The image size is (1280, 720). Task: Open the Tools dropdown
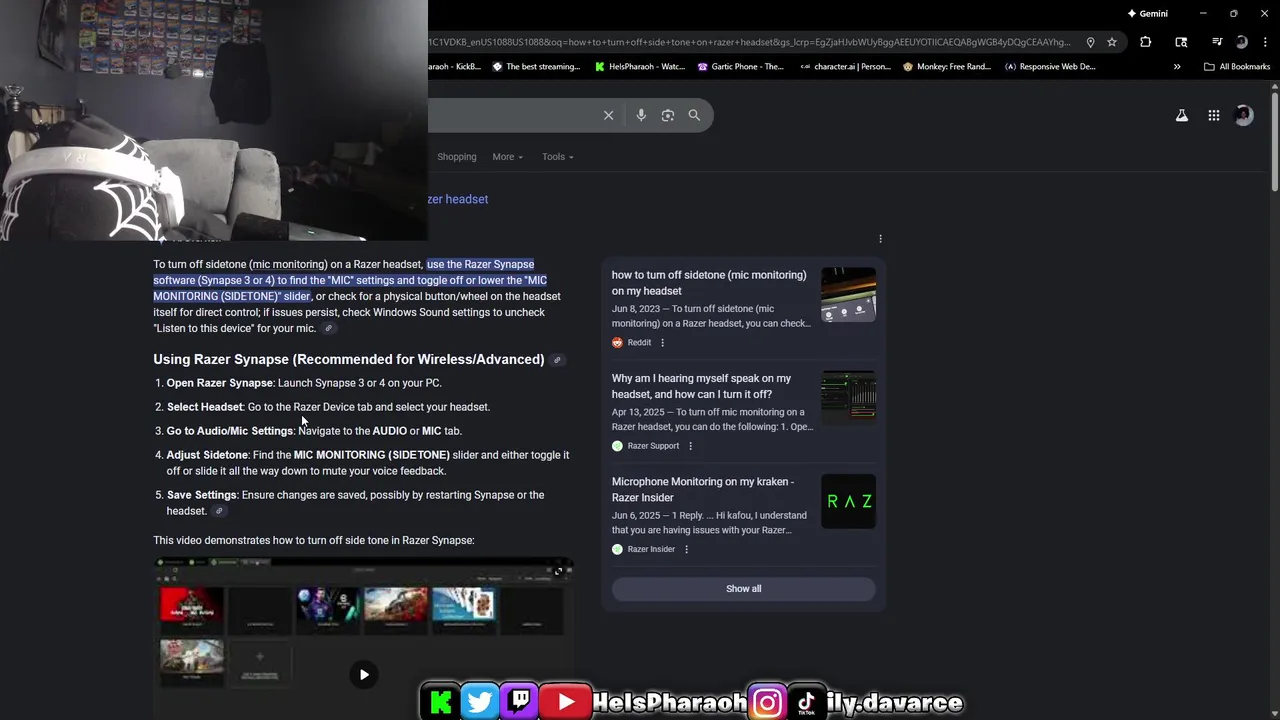[557, 157]
